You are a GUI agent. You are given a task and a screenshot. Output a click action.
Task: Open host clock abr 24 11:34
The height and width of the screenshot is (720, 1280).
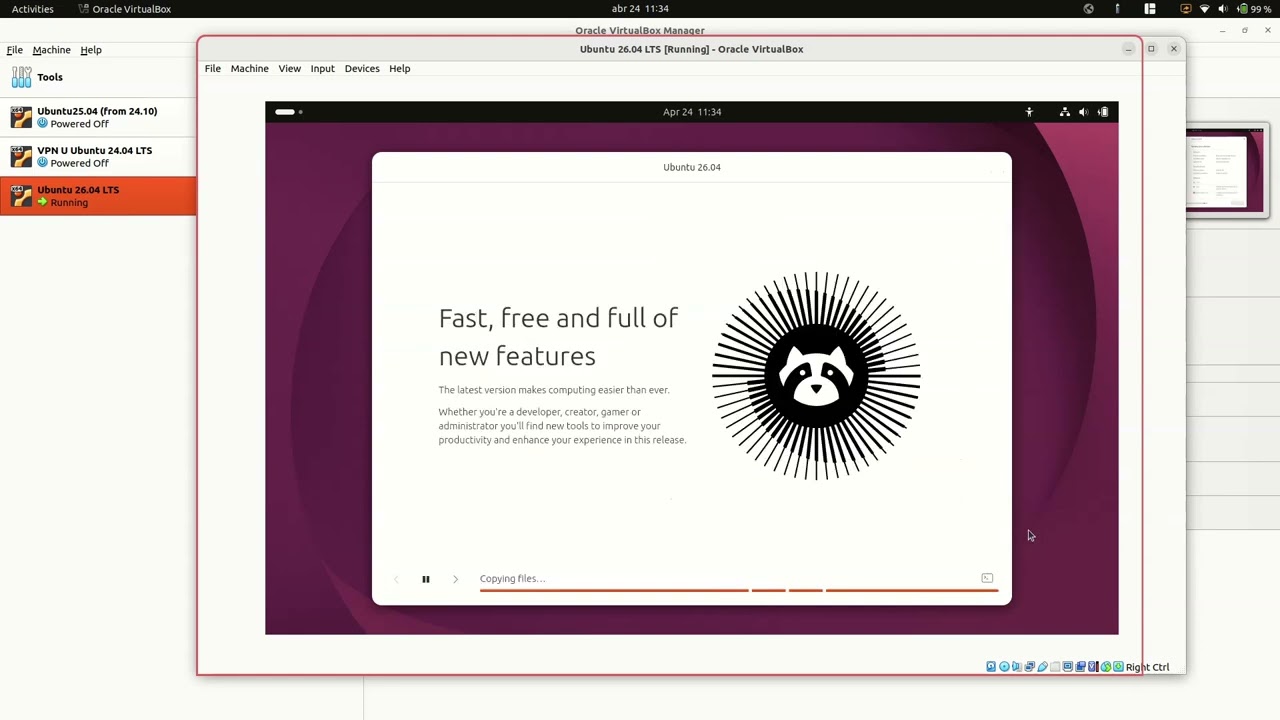(x=640, y=8)
